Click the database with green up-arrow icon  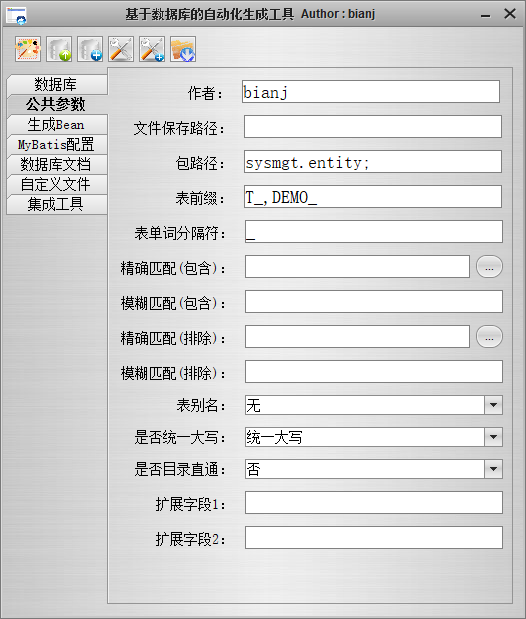[x=59, y=49]
